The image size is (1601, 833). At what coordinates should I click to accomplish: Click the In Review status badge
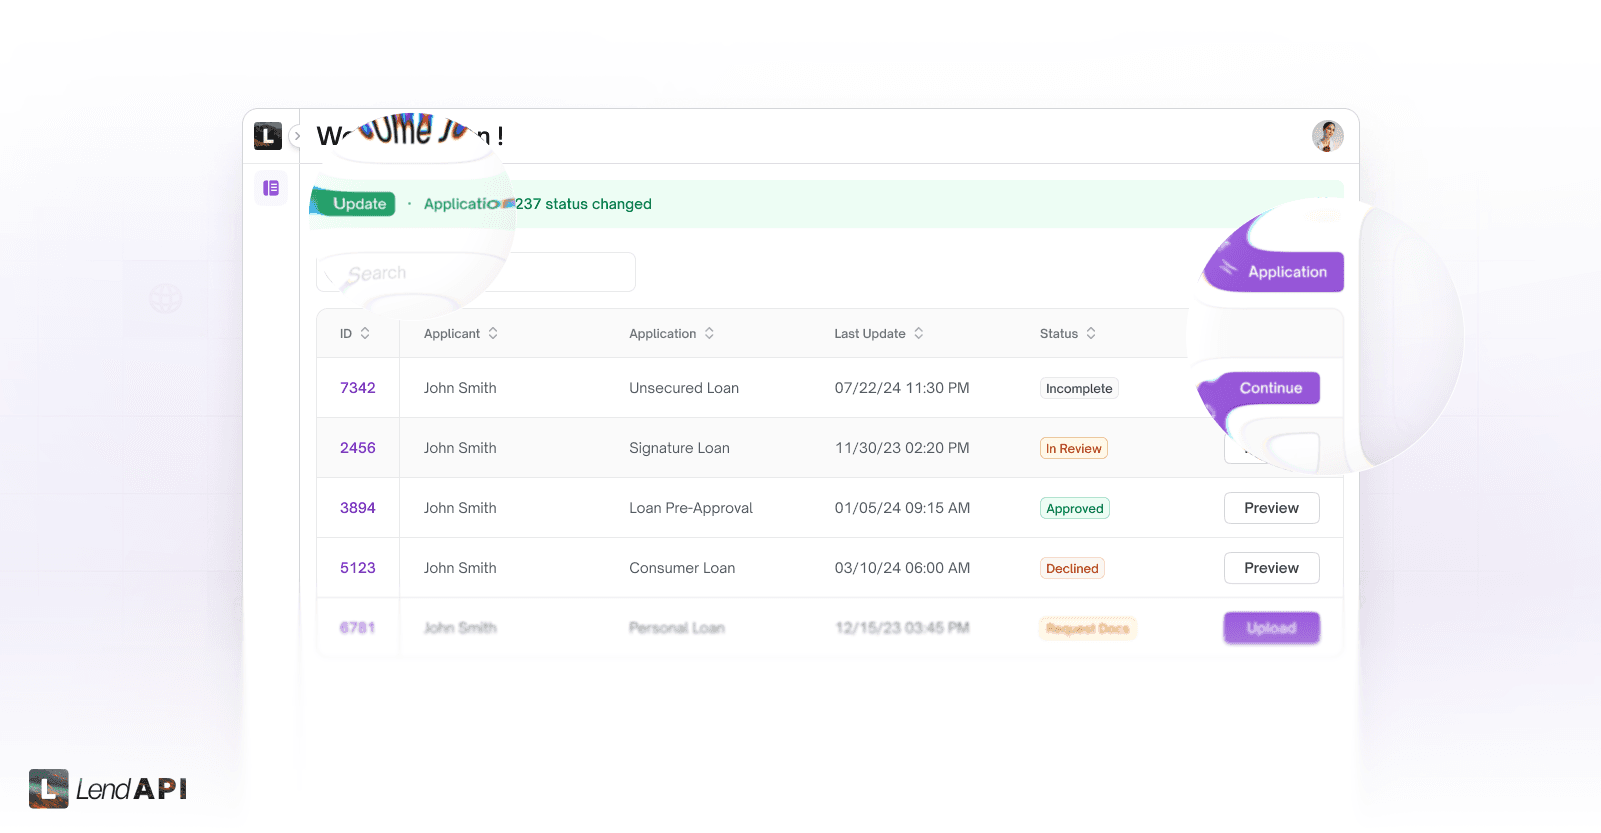point(1074,448)
